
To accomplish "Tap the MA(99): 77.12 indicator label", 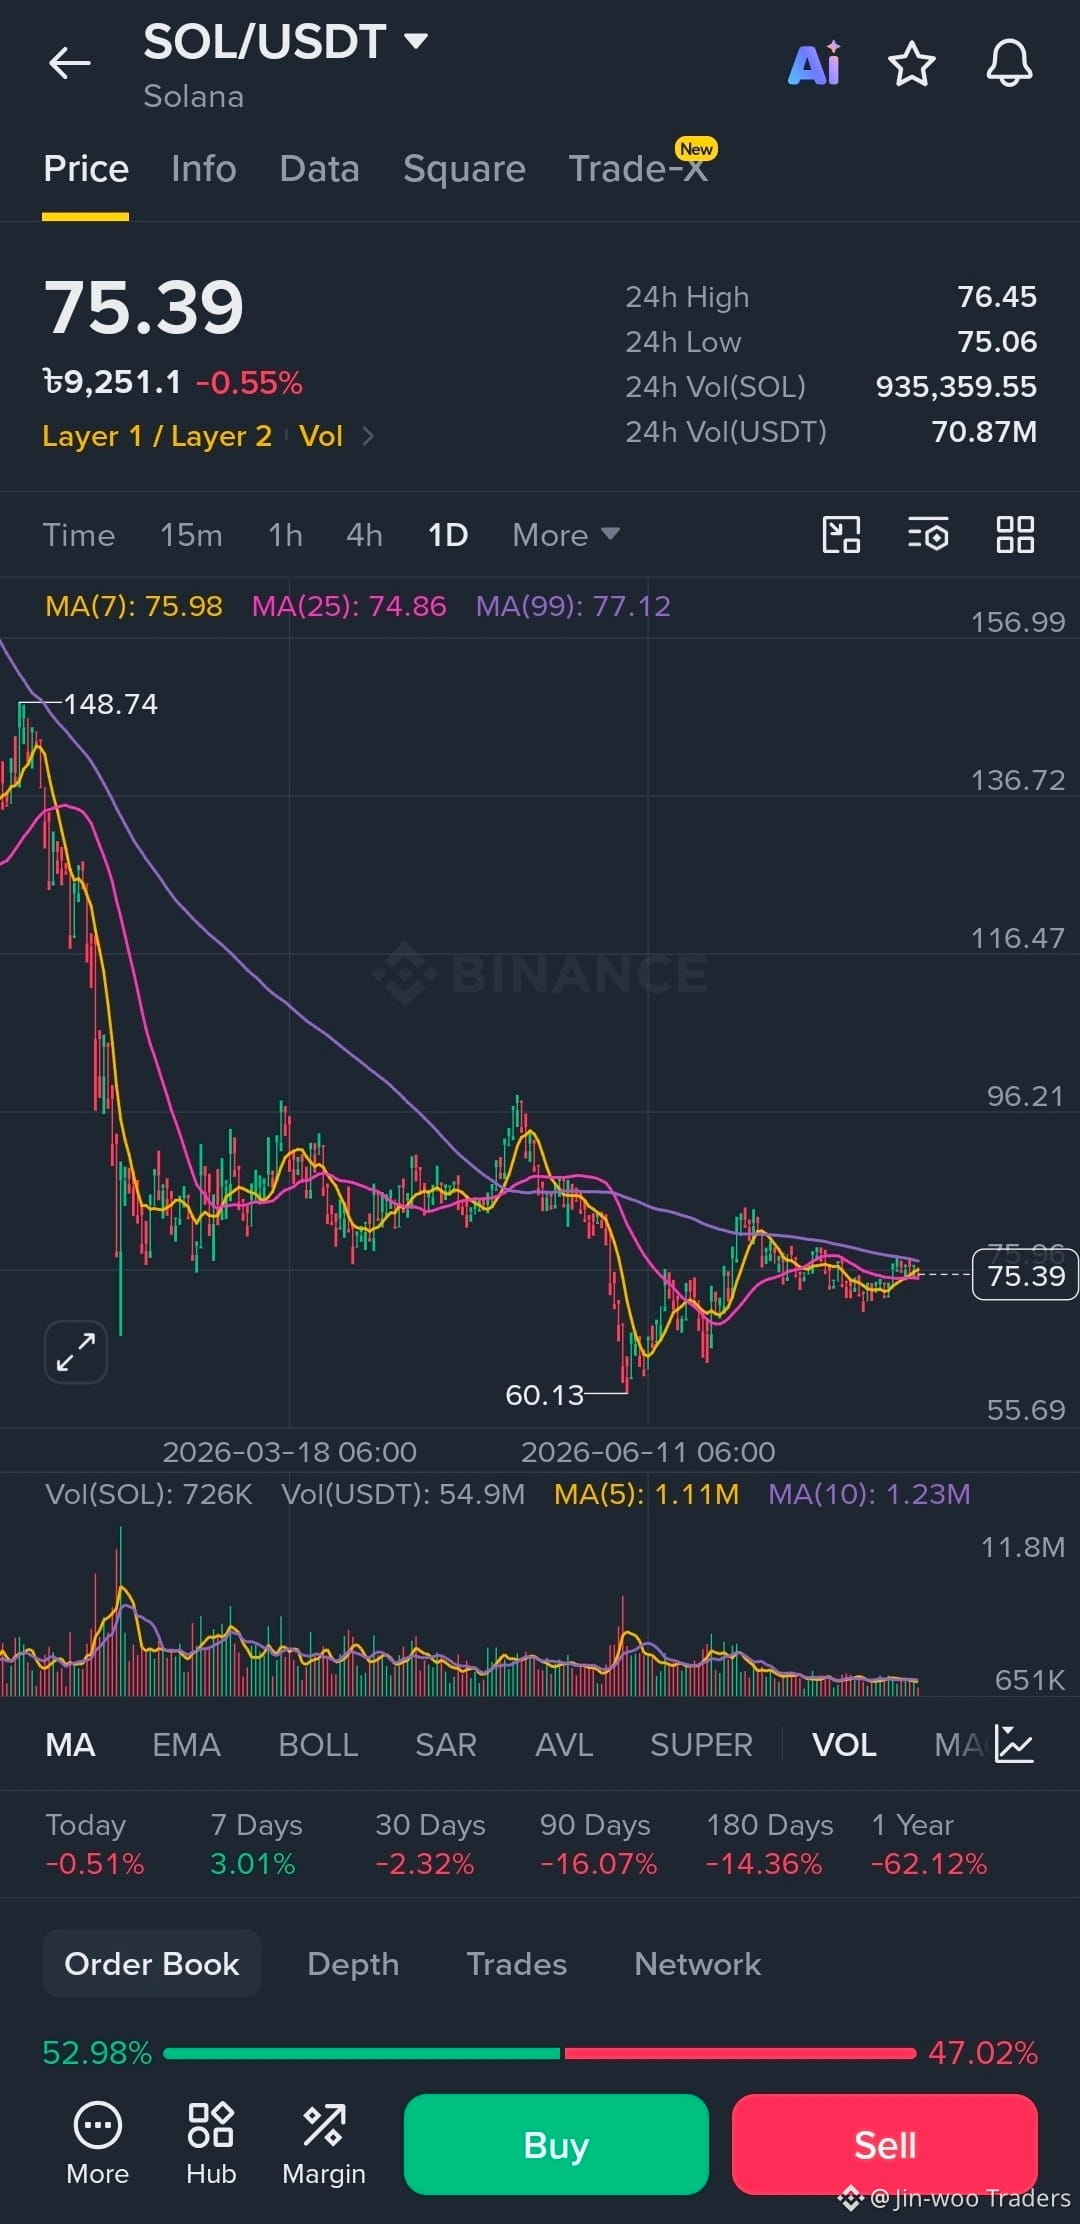I will click(x=573, y=606).
